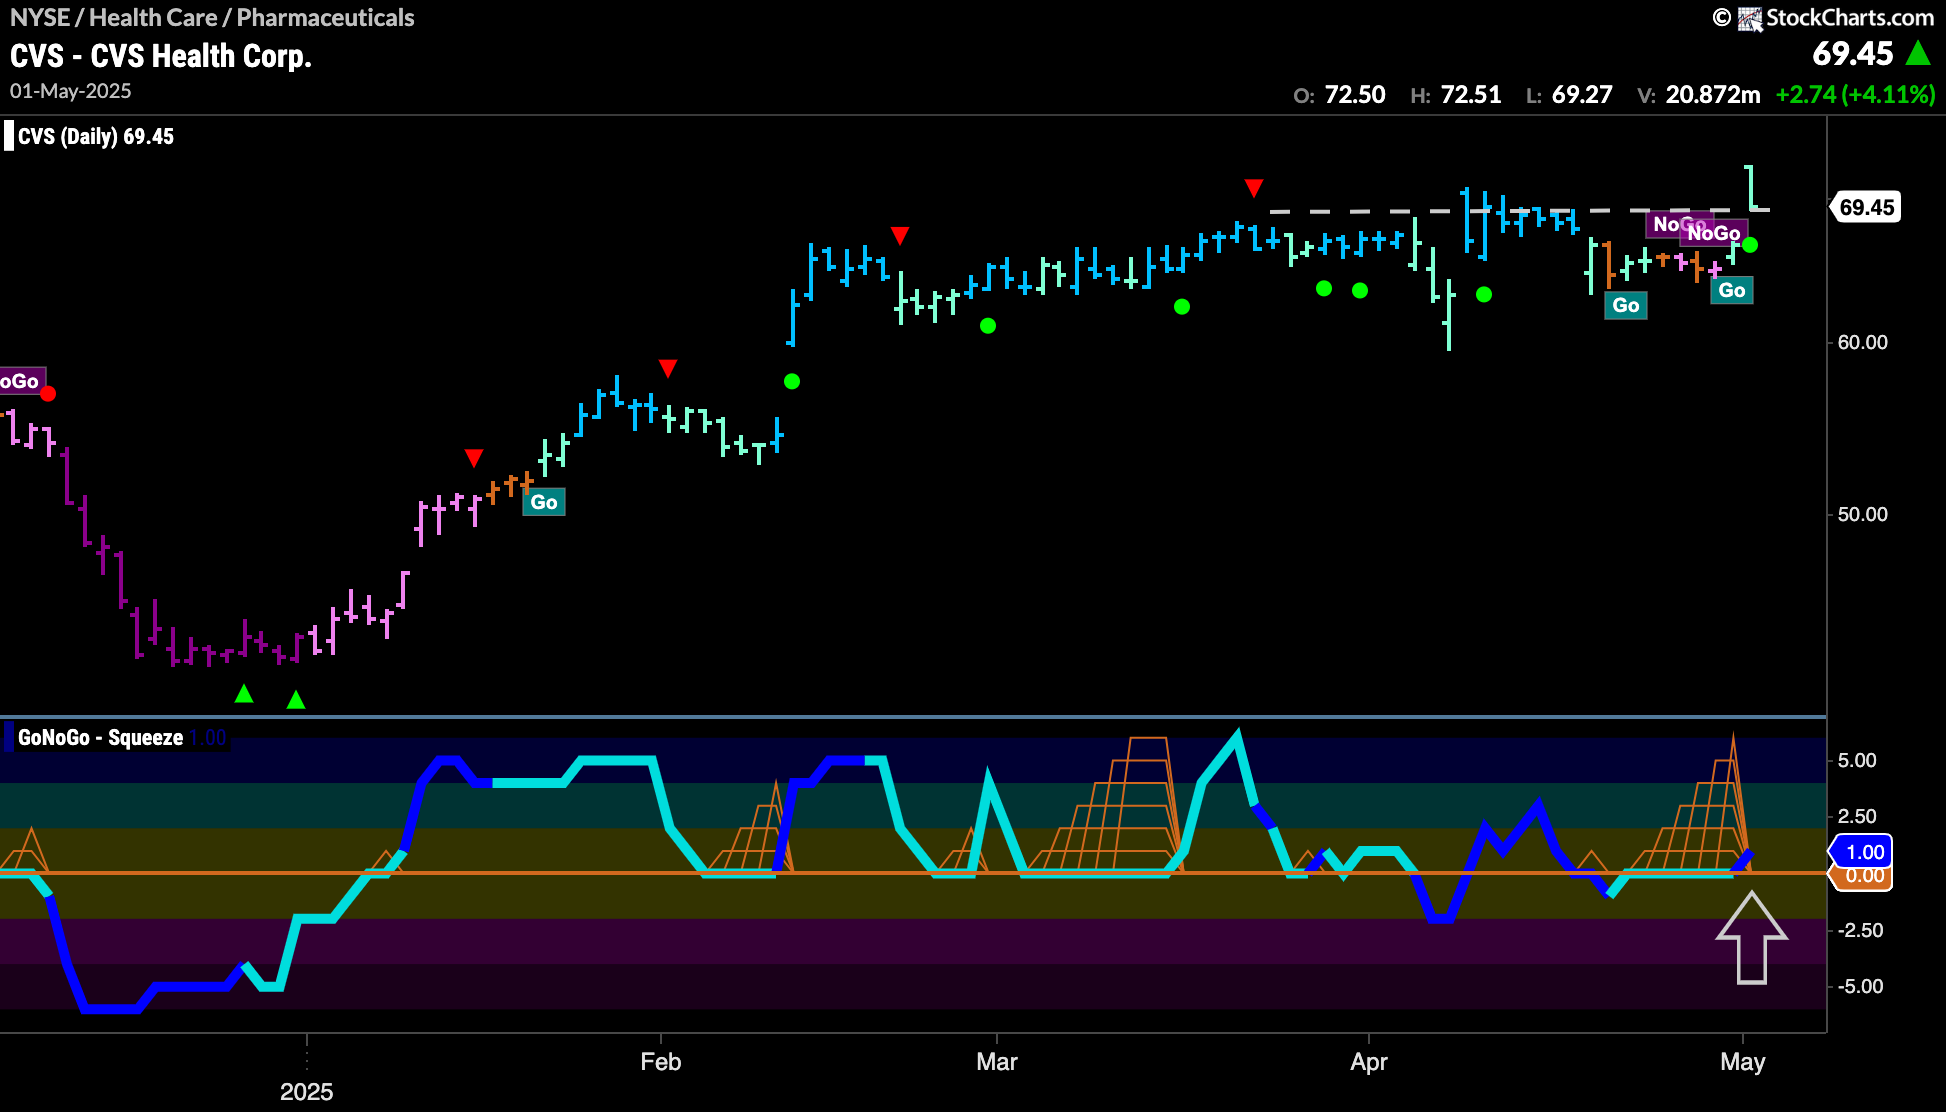Click the CVS - CVS Health Corp. title
This screenshot has height=1112, width=1946.
[x=161, y=56]
